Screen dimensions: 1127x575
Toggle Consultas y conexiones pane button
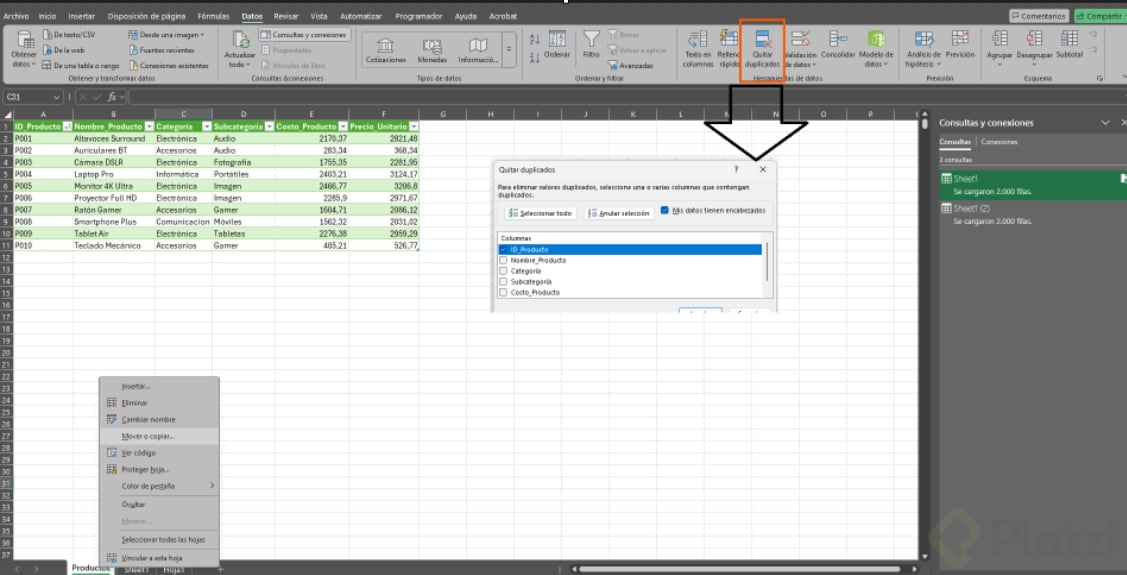[x=304, y=34]
